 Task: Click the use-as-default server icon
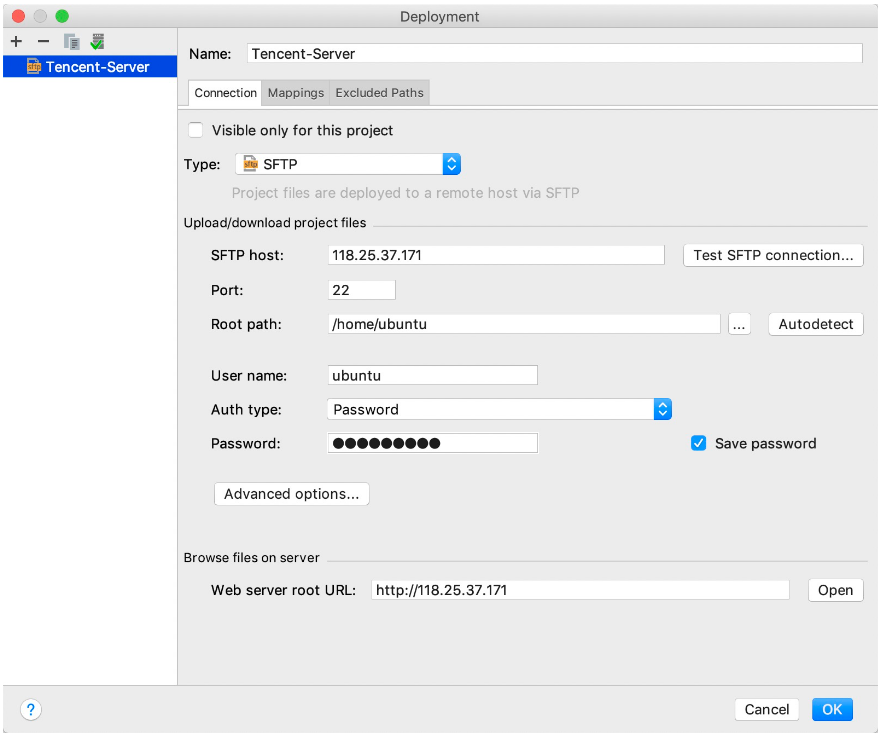[97, 42]
